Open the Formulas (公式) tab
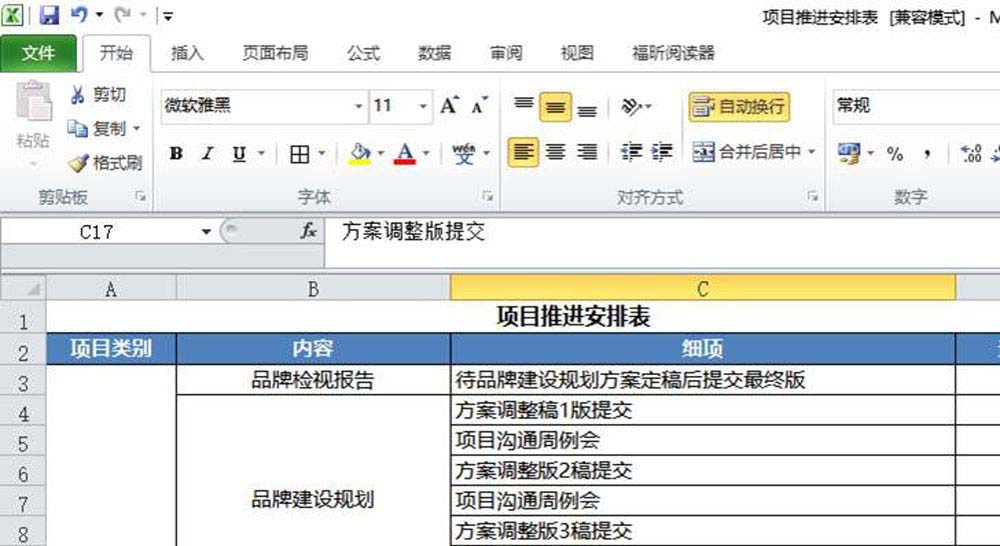Screen dimensions: 1000x546 [363, 53]
